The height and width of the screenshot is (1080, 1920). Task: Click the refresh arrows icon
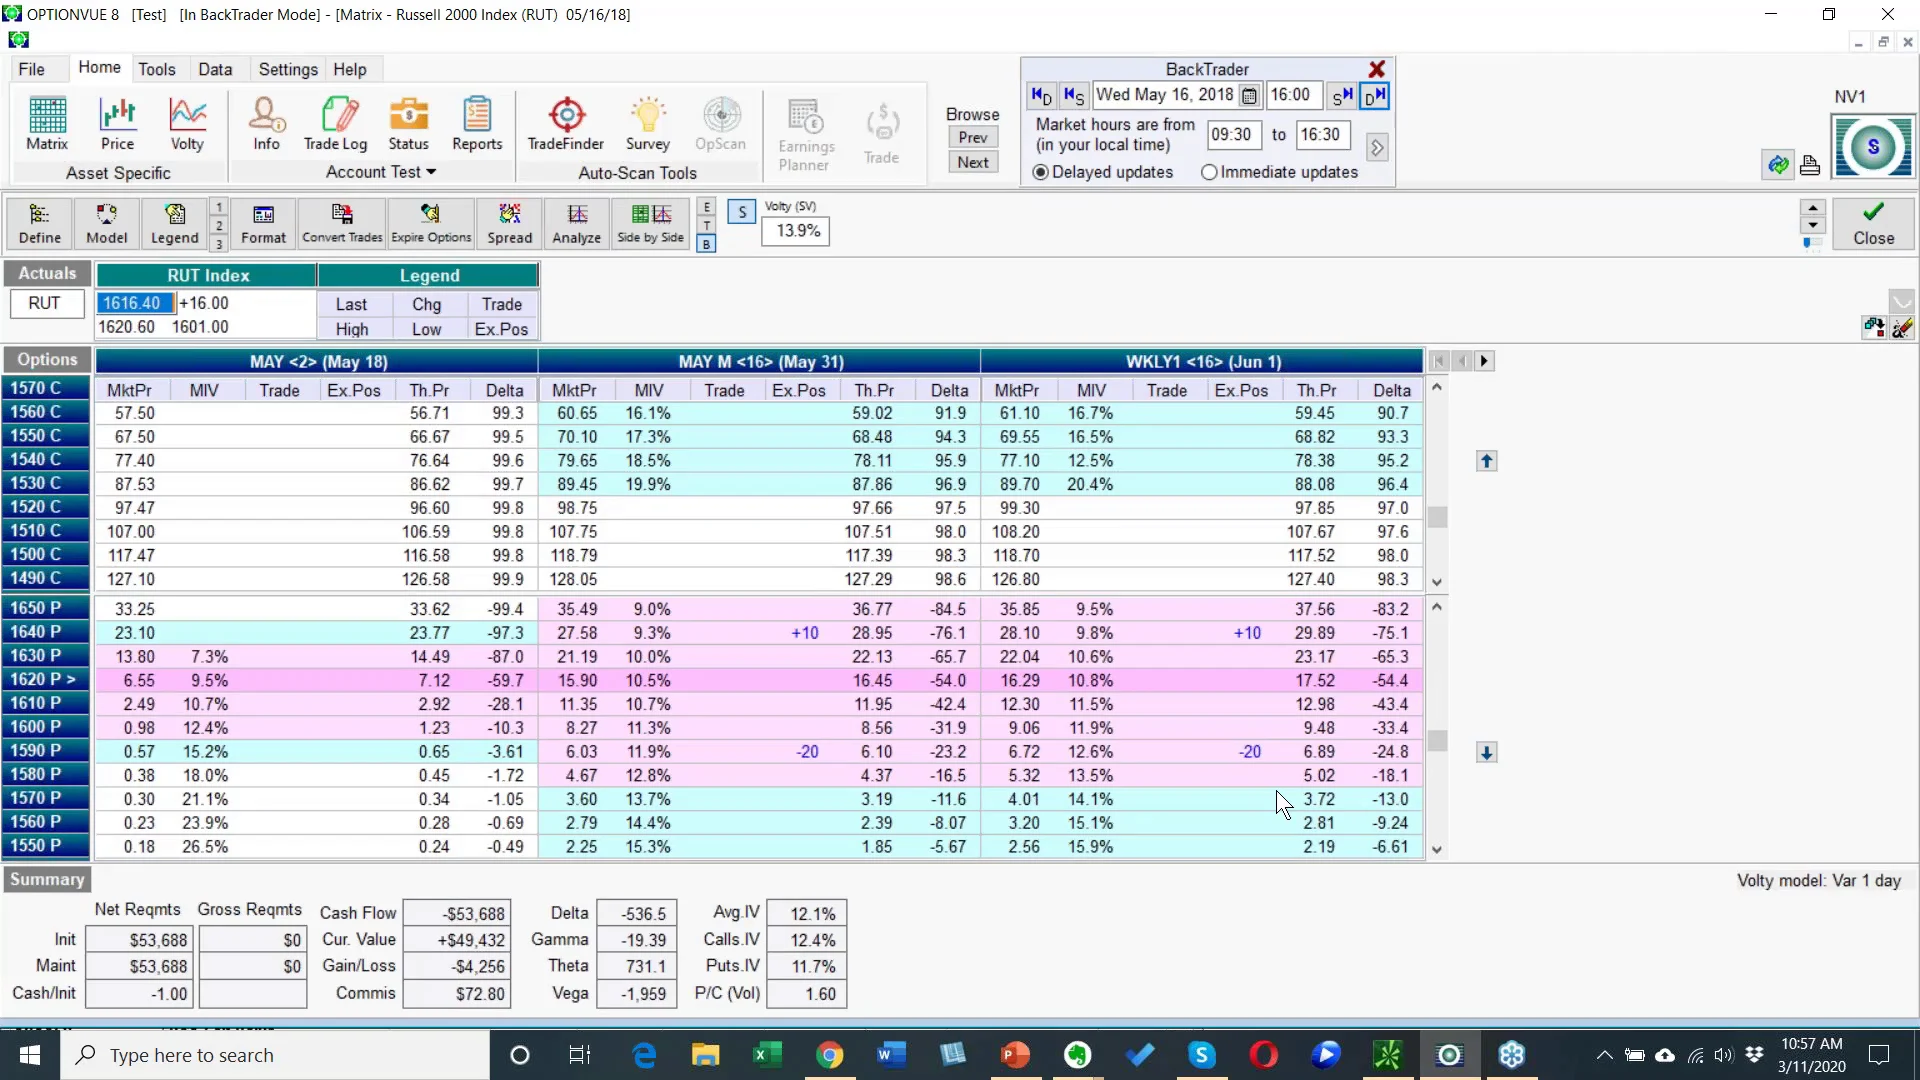(1778, 165)
